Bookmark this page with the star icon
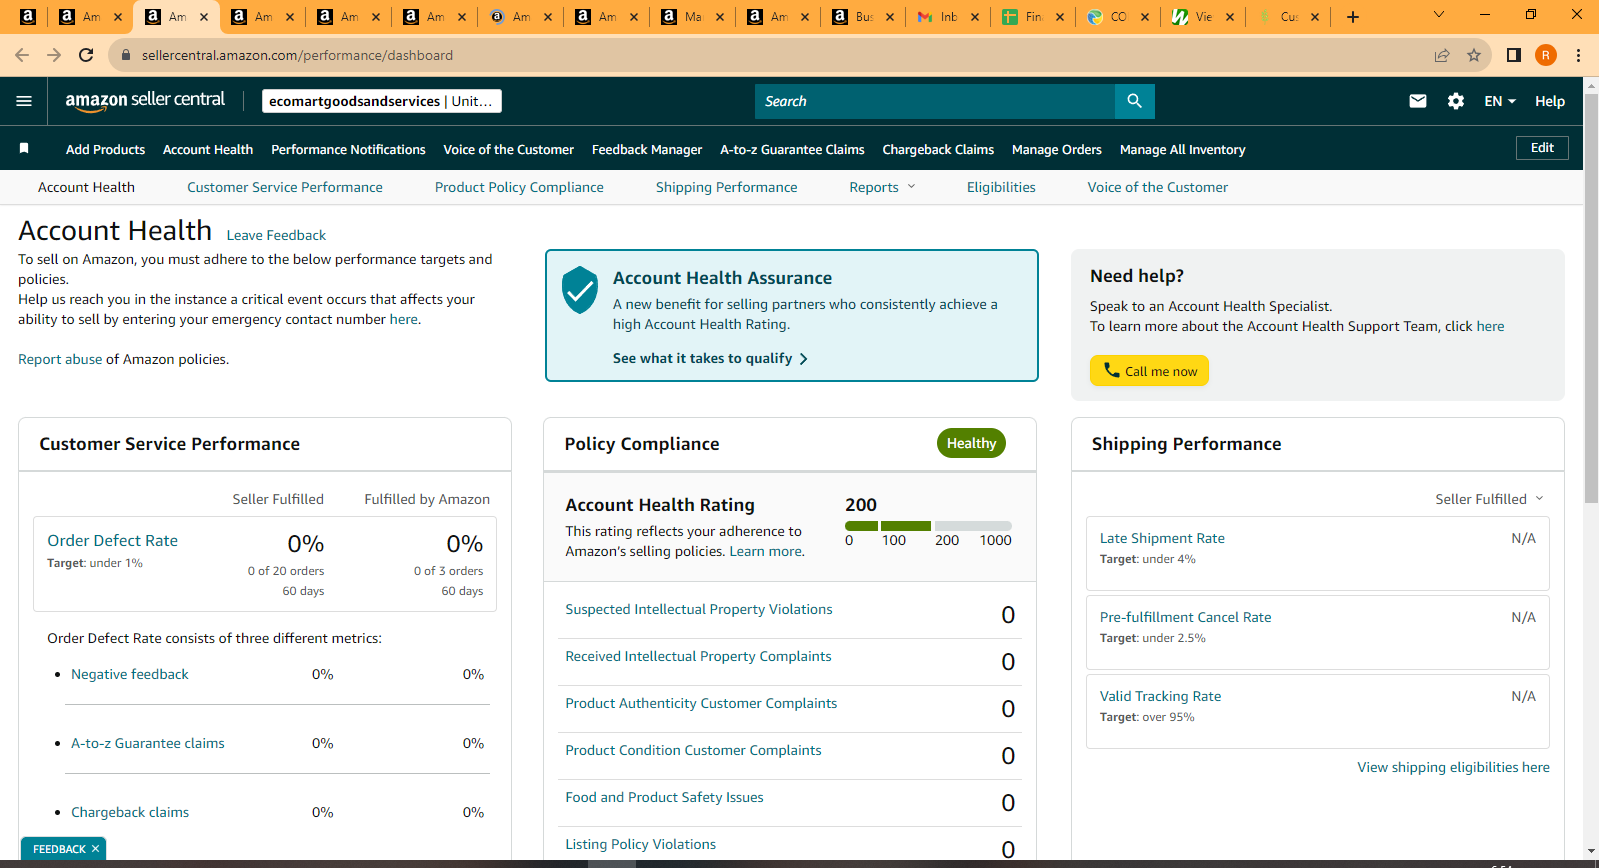Viewport: 1599px width, 868px height. point(1474,55)
